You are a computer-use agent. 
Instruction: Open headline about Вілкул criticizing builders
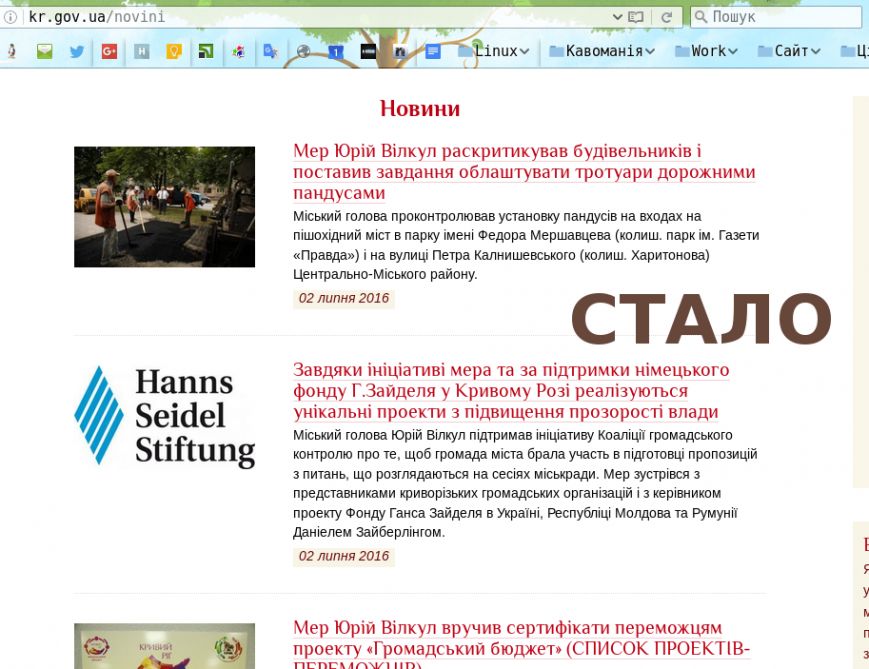[x=524, y=172]
